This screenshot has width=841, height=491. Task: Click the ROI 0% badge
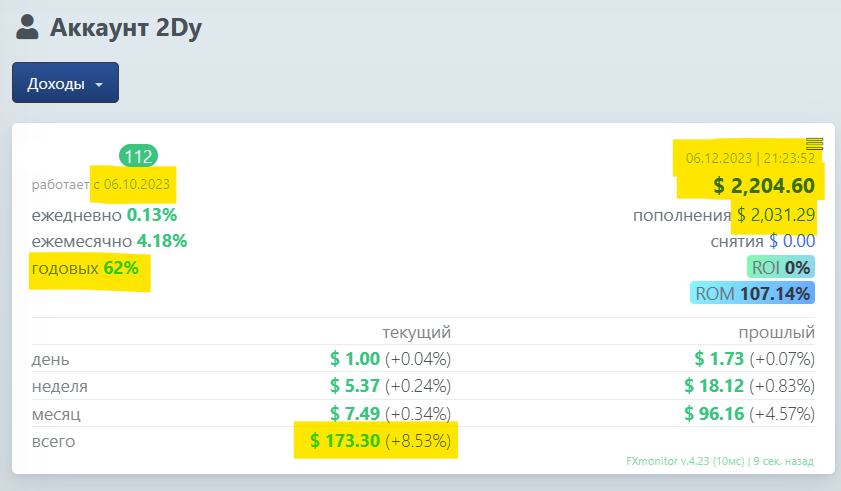780,267
